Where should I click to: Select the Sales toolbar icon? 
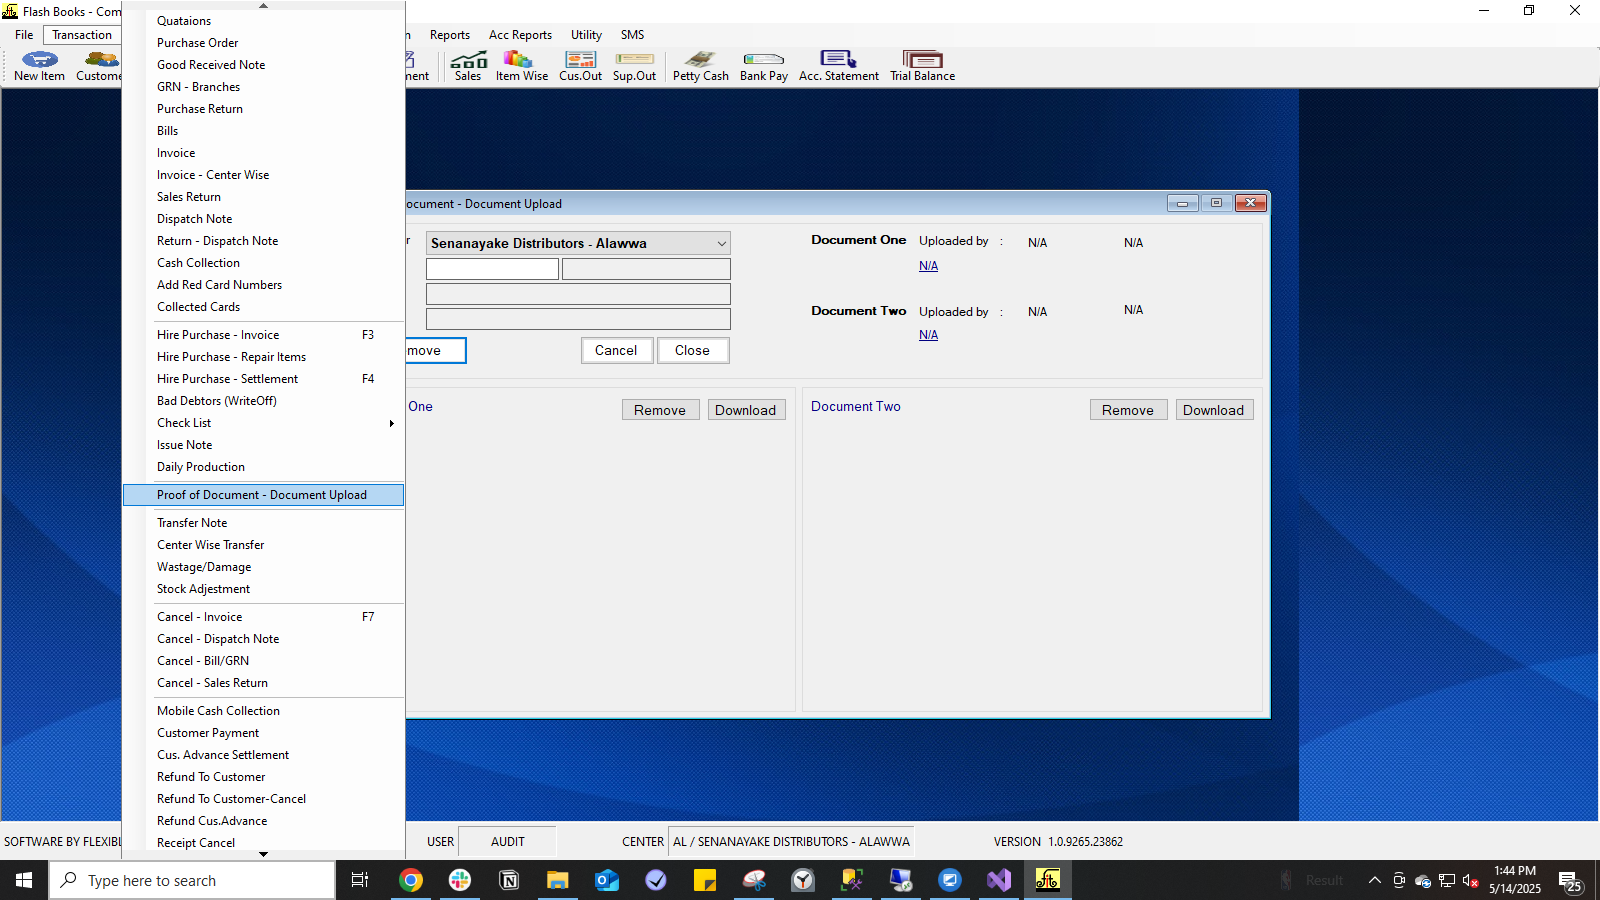[467, 65]
